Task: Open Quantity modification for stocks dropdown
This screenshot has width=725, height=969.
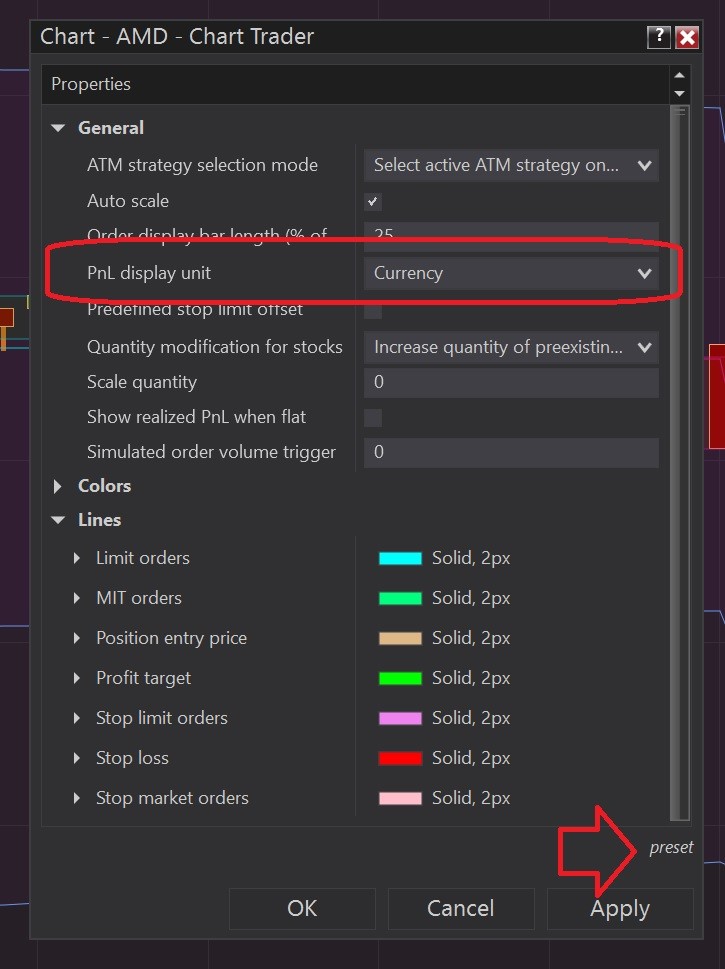Action: (x=510, y=348)
